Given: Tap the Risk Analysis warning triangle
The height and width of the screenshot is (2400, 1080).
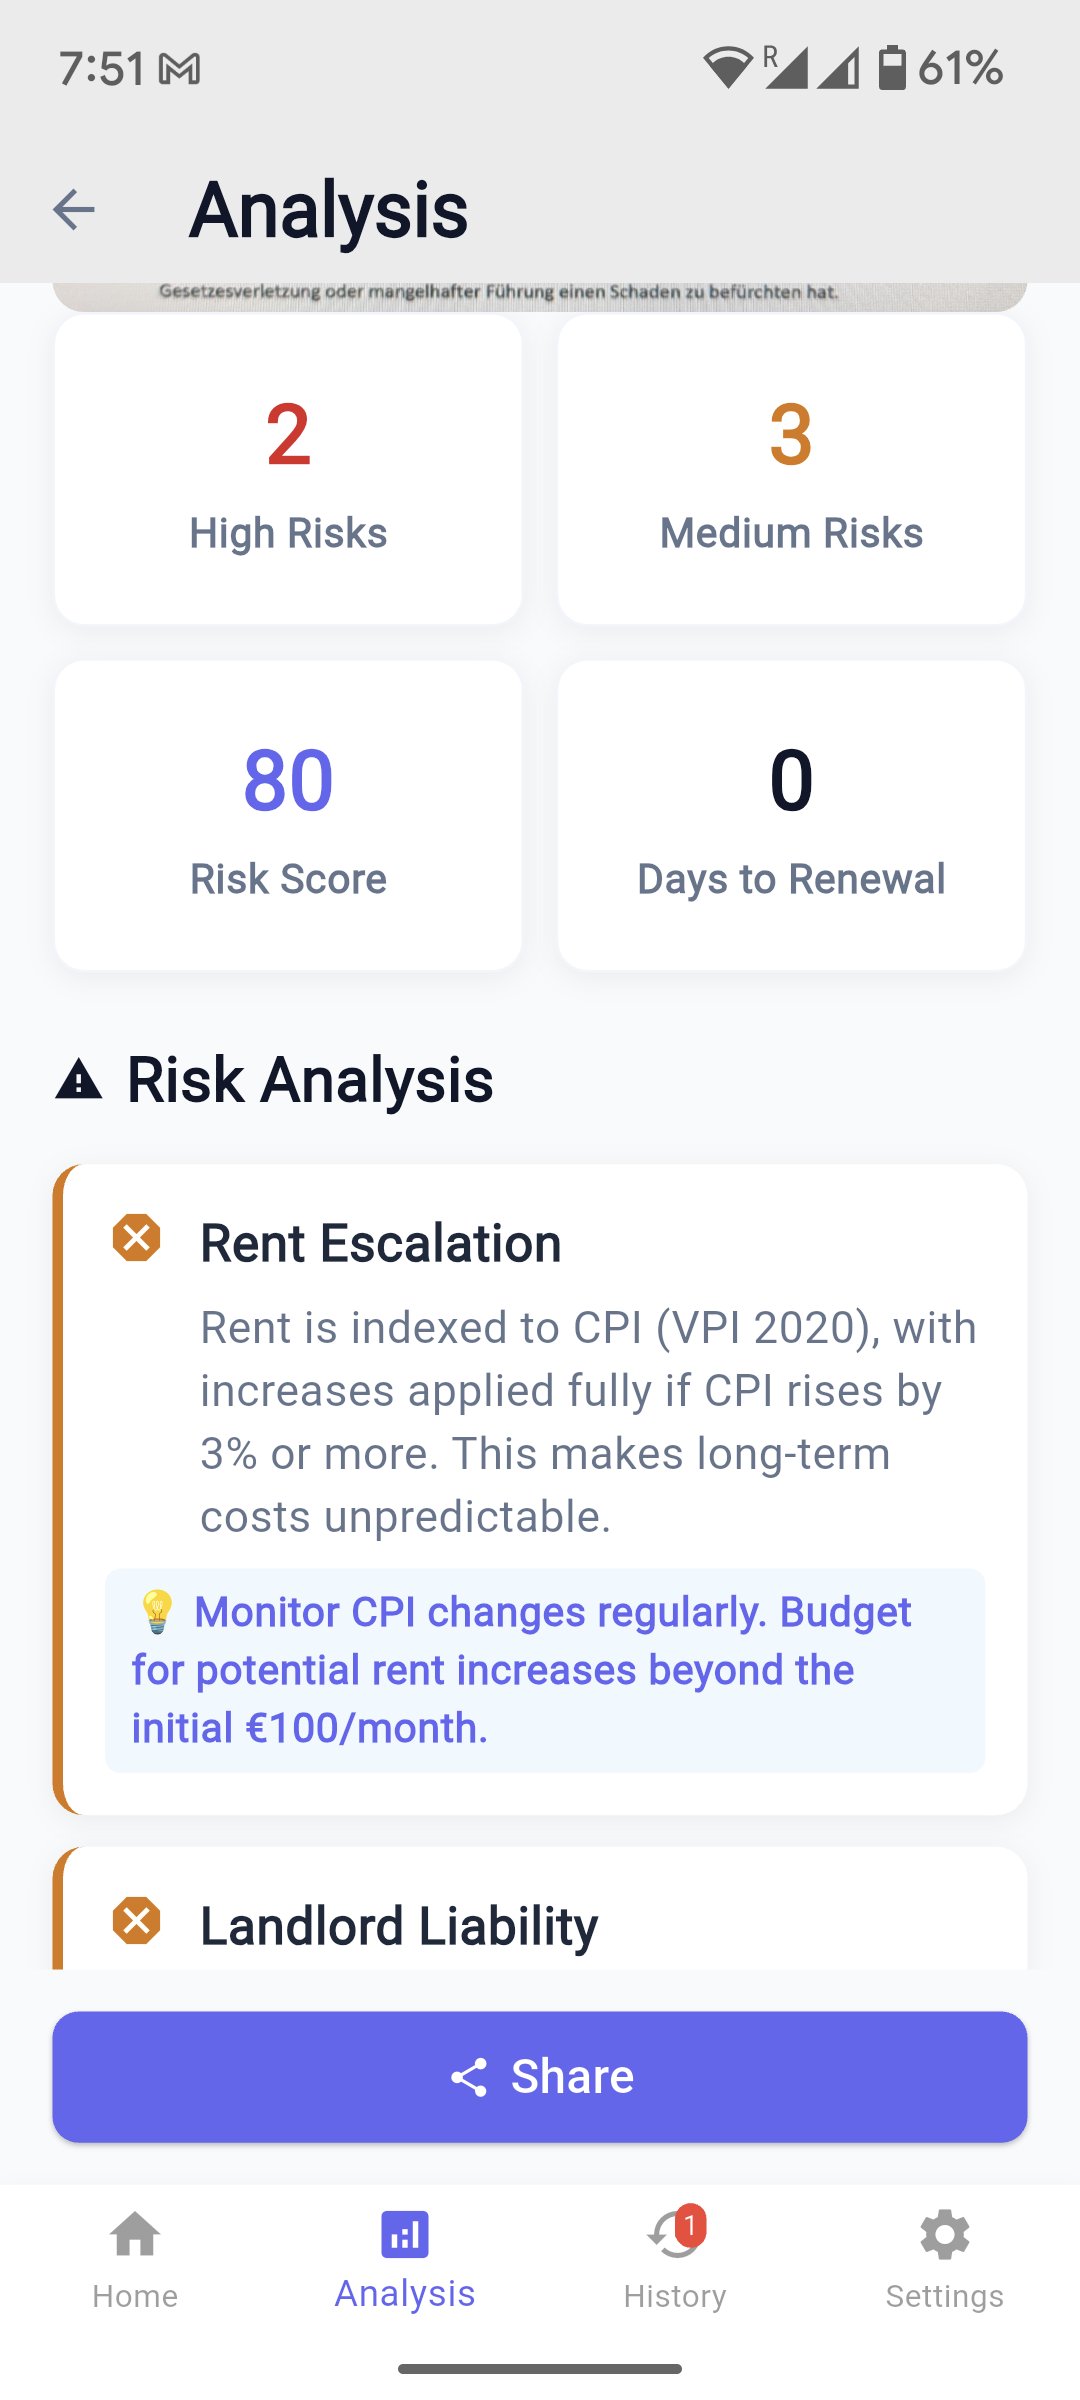Looking at the screenshot, I should click(x=79, y=1081).
